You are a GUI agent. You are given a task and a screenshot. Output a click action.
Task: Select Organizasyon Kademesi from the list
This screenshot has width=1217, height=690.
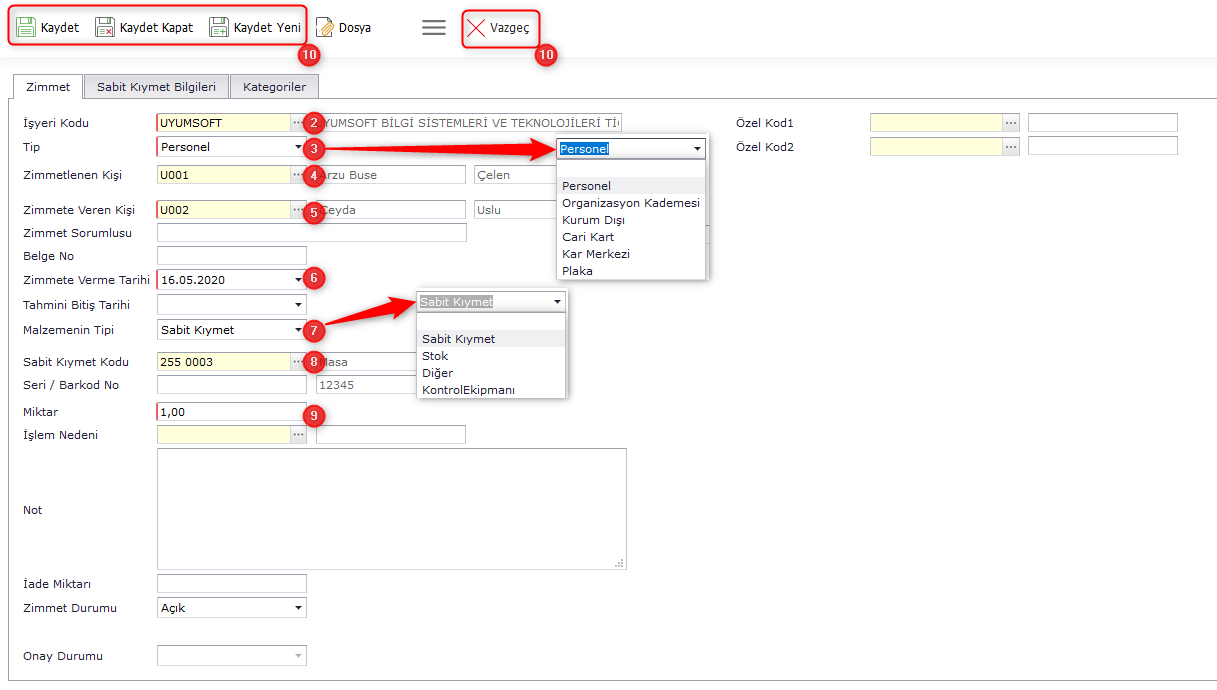630,203
